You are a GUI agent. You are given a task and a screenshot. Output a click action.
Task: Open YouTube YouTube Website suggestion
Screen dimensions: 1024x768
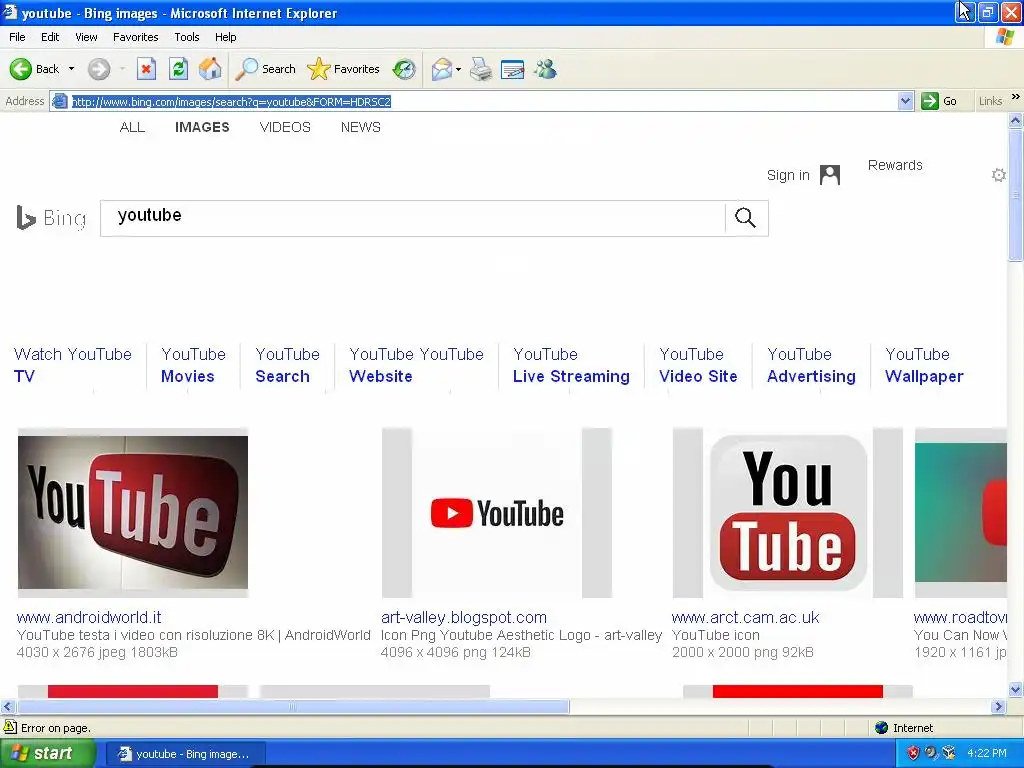tap(416, 365)
